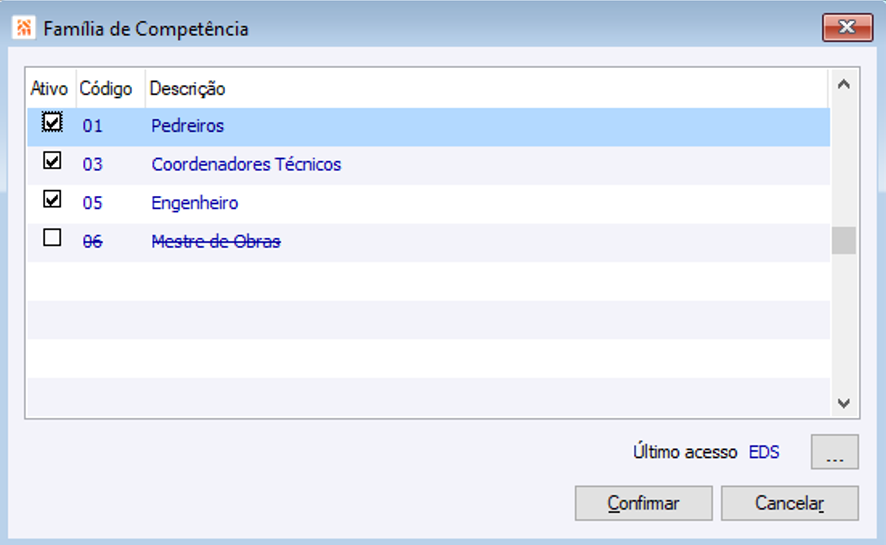Close the Família de Competência window
This screenshot has height=545, width=886.
(x=847, y=27)
